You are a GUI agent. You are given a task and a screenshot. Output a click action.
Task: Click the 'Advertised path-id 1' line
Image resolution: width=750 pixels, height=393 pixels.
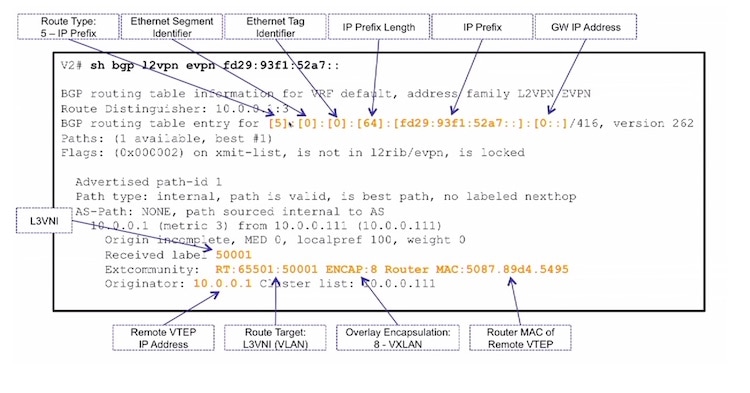pos(148,182)
